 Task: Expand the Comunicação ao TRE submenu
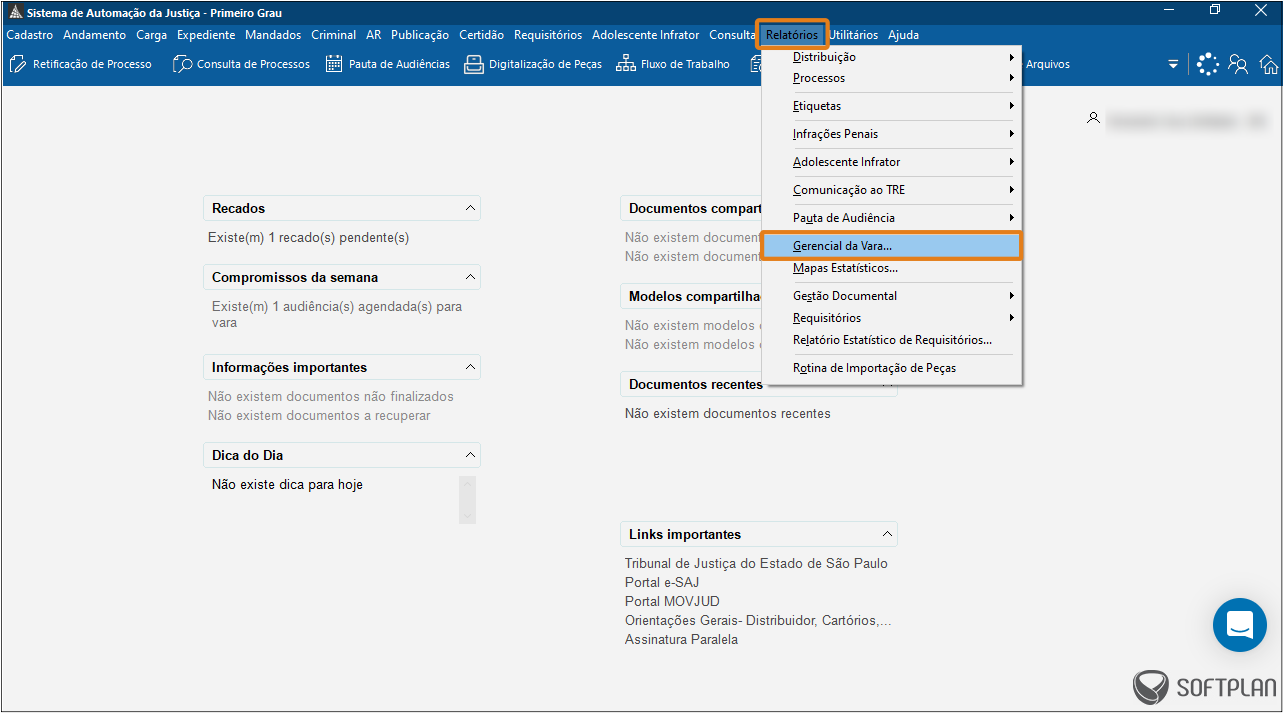coord(892,190)
